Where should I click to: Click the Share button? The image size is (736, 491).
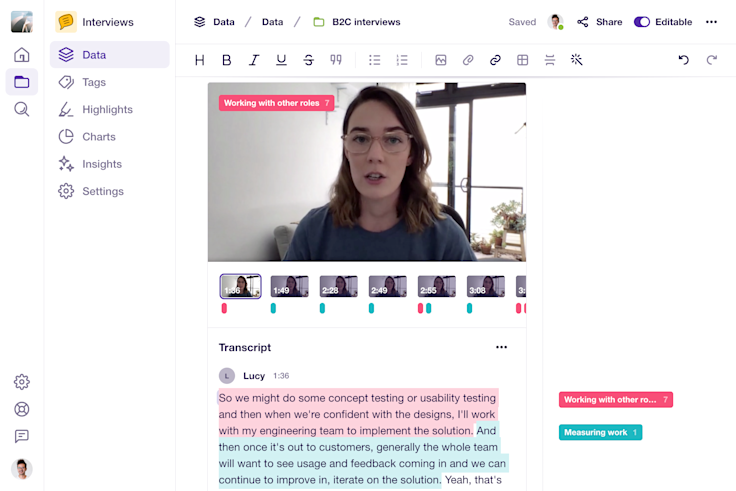600,22
